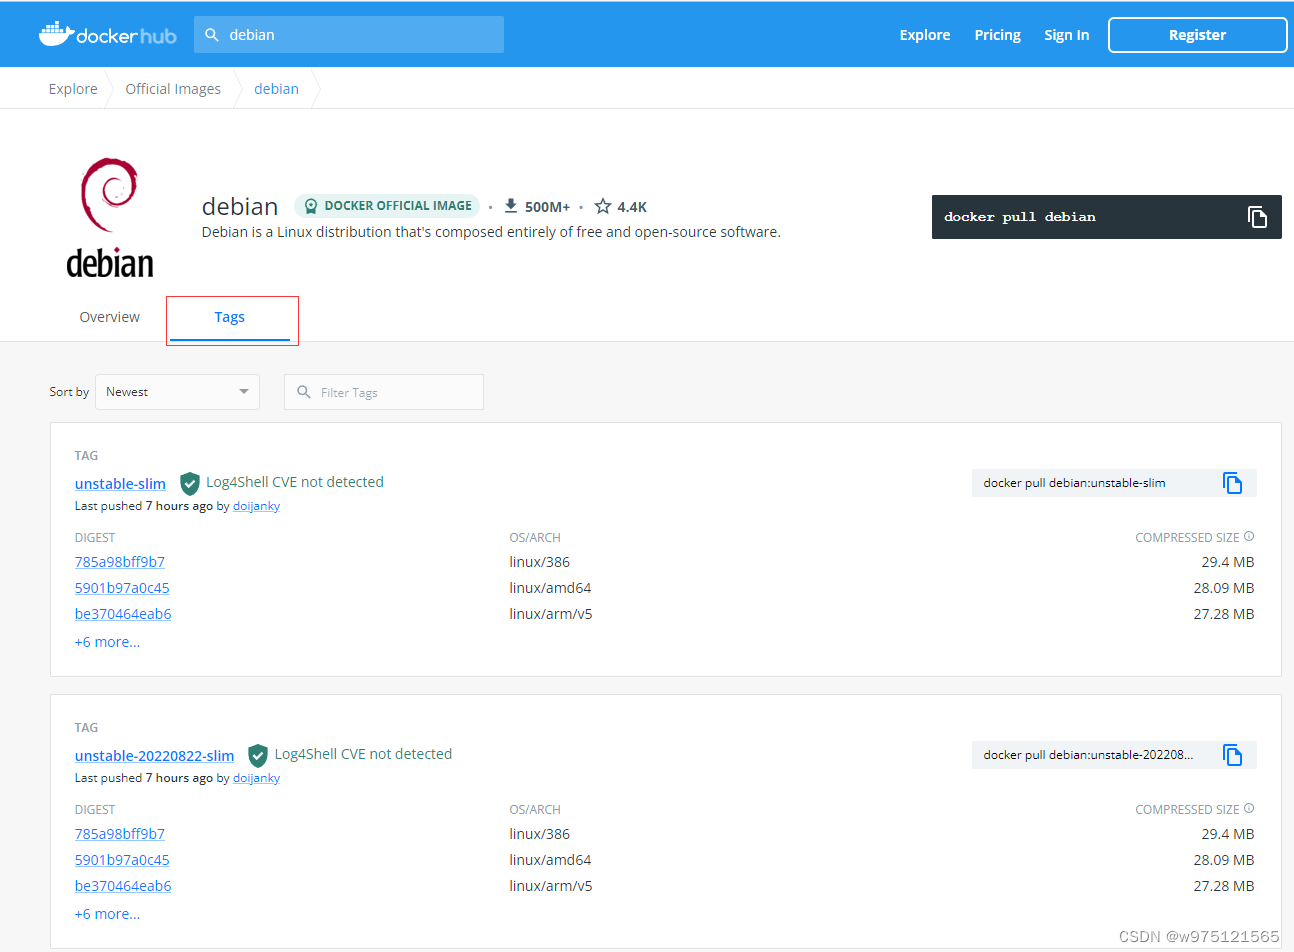Click the Sign In link
1294x952 pixels.
[x=1066, y=34]
